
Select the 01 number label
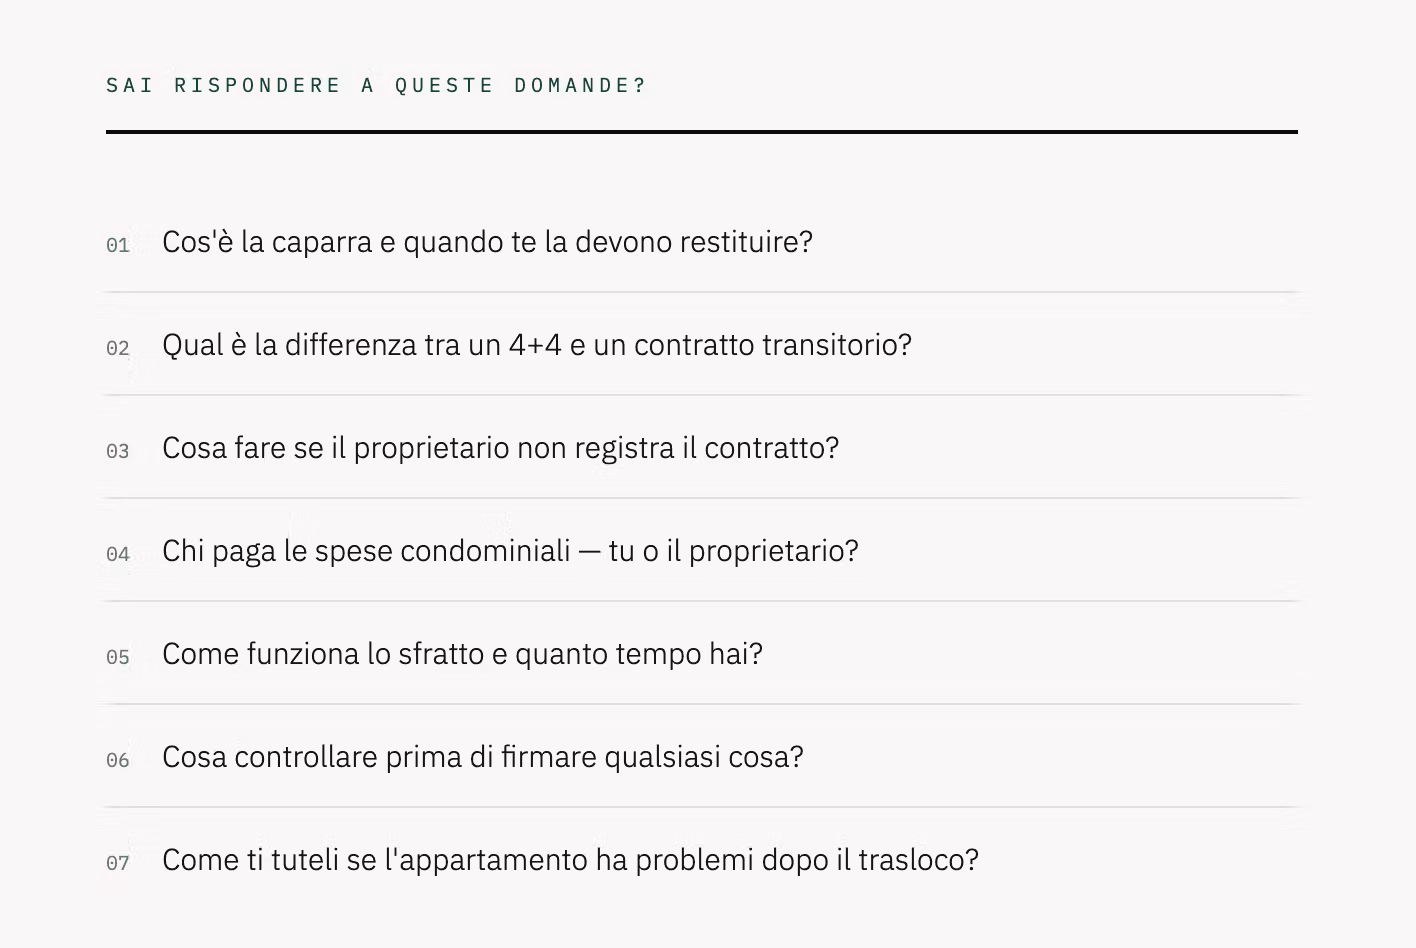click(x=118, y=245)
